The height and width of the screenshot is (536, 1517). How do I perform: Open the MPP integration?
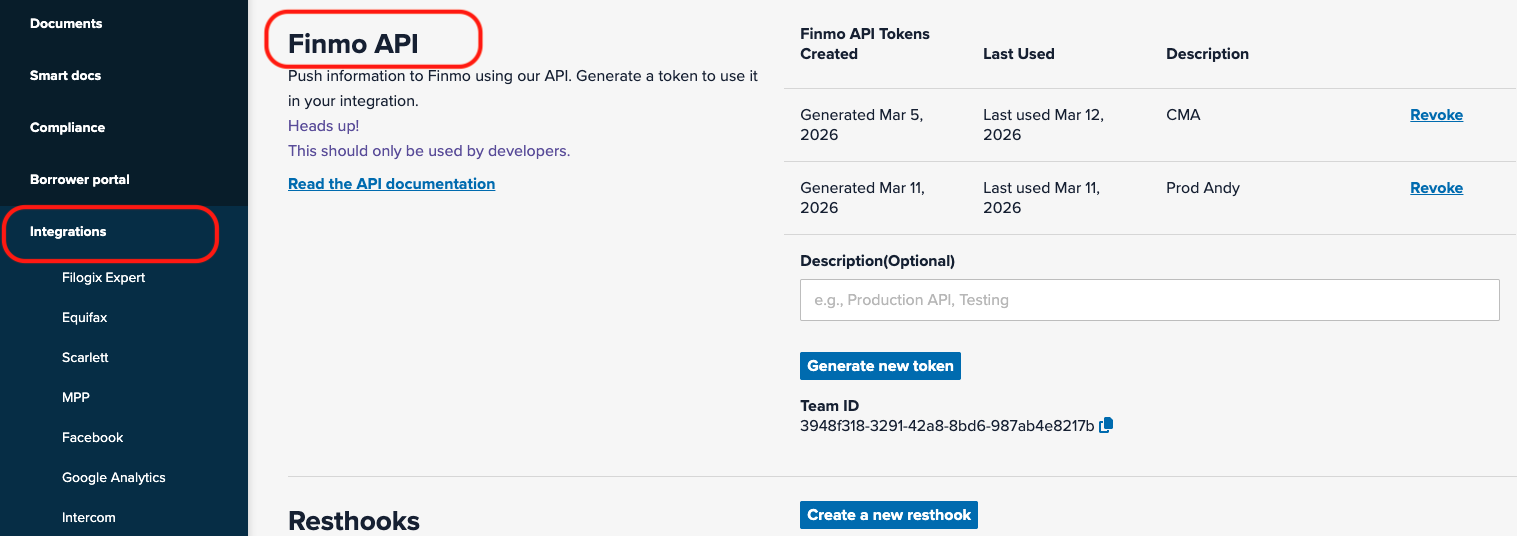[76, 397]
